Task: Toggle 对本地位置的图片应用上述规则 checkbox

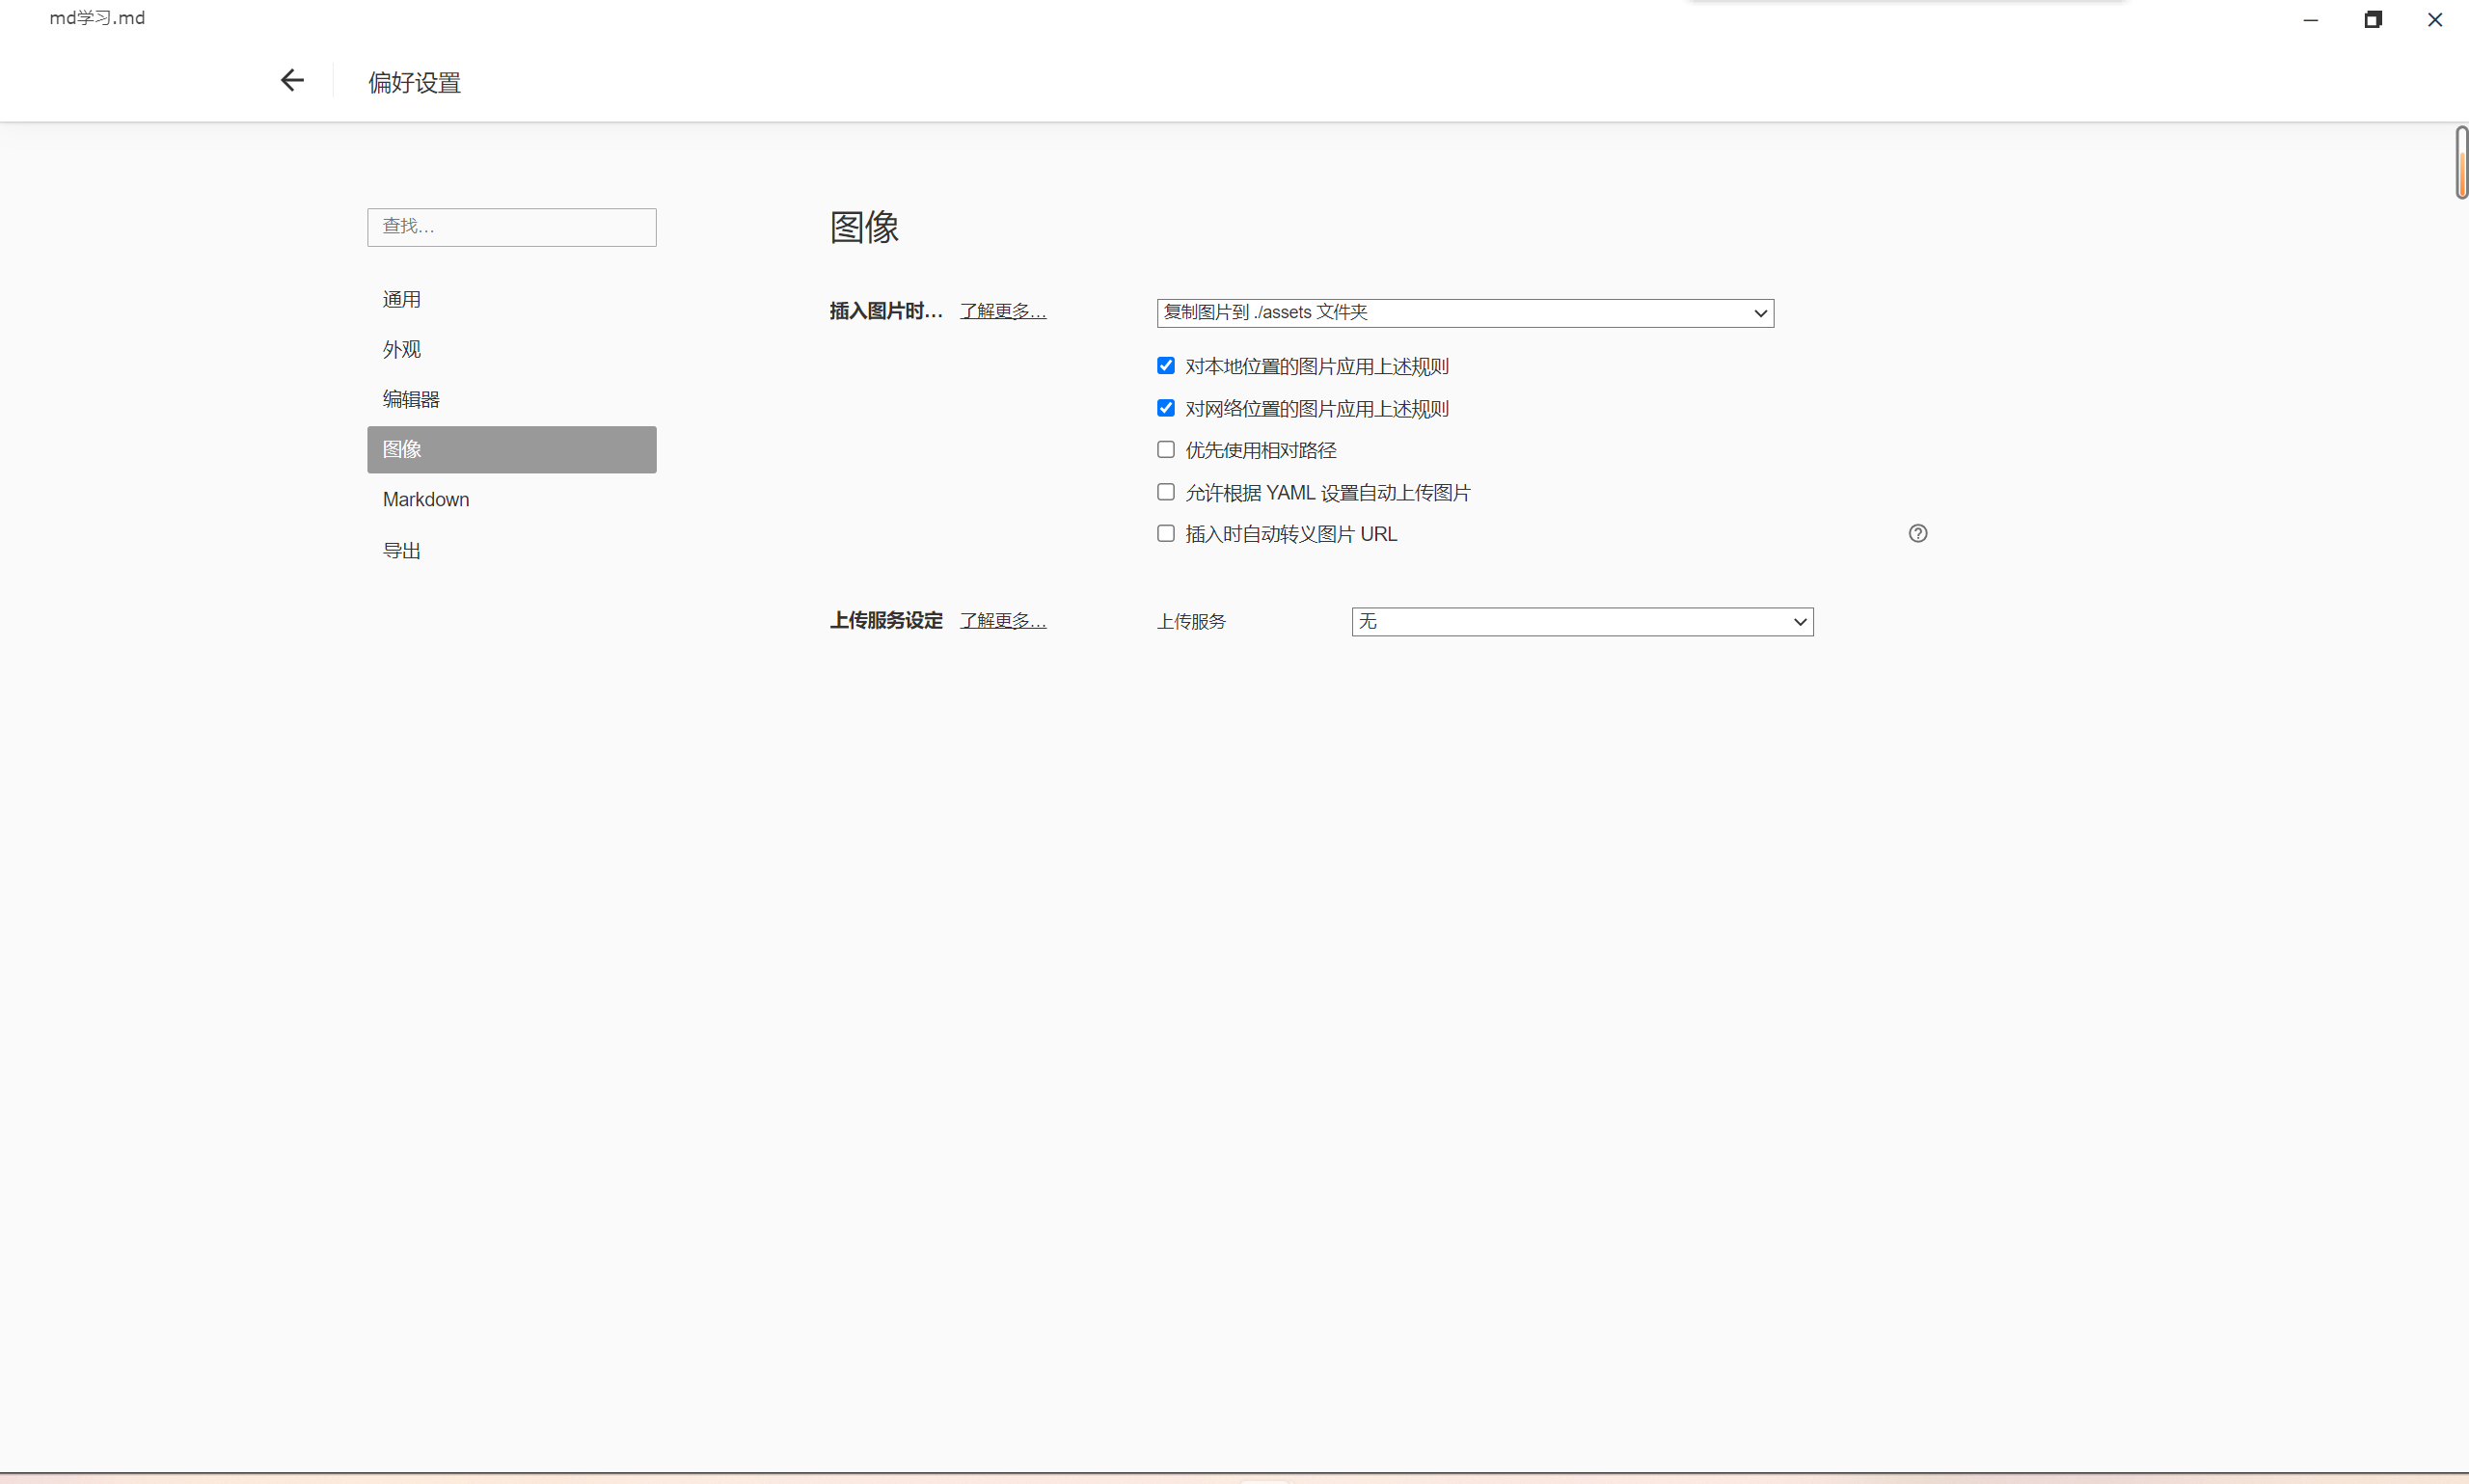Action: pyautogui.click(x=1166, y=366)
